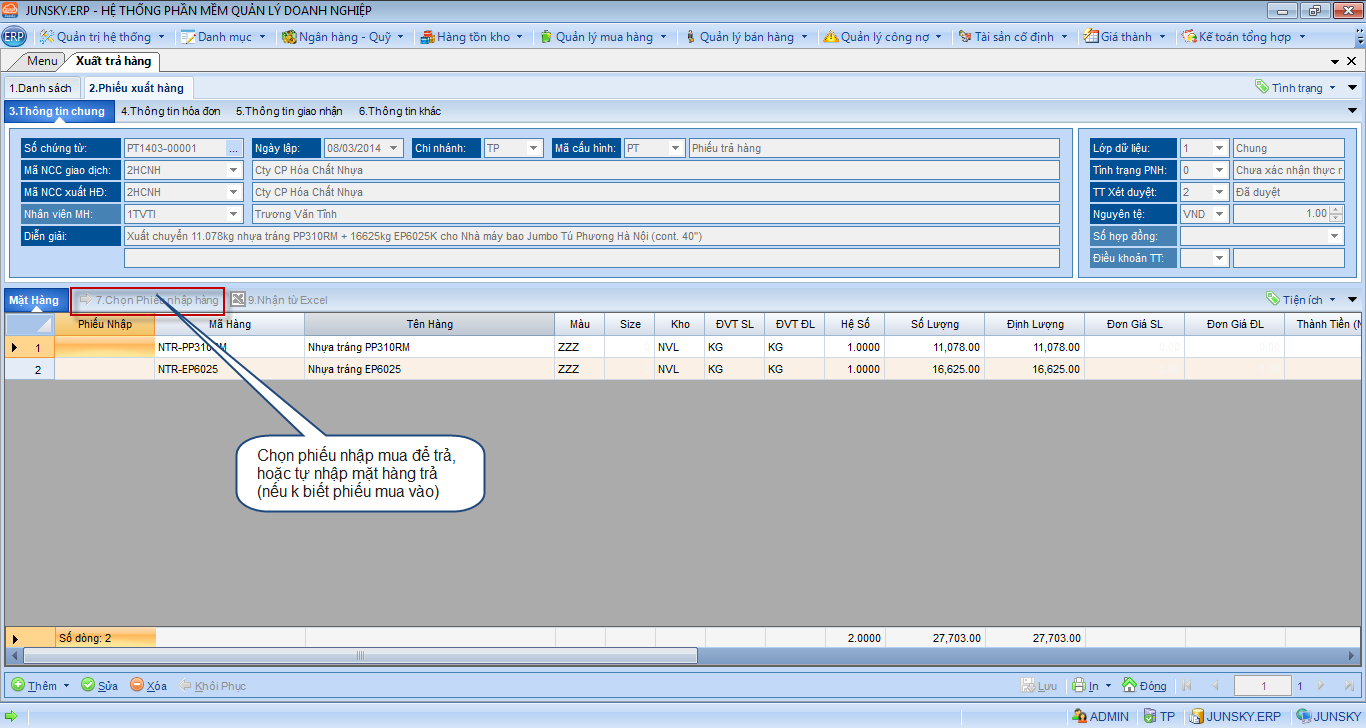Click the In printer icon
The height and width of the screenshot is (728, 1366).
tap(1079, 685)
